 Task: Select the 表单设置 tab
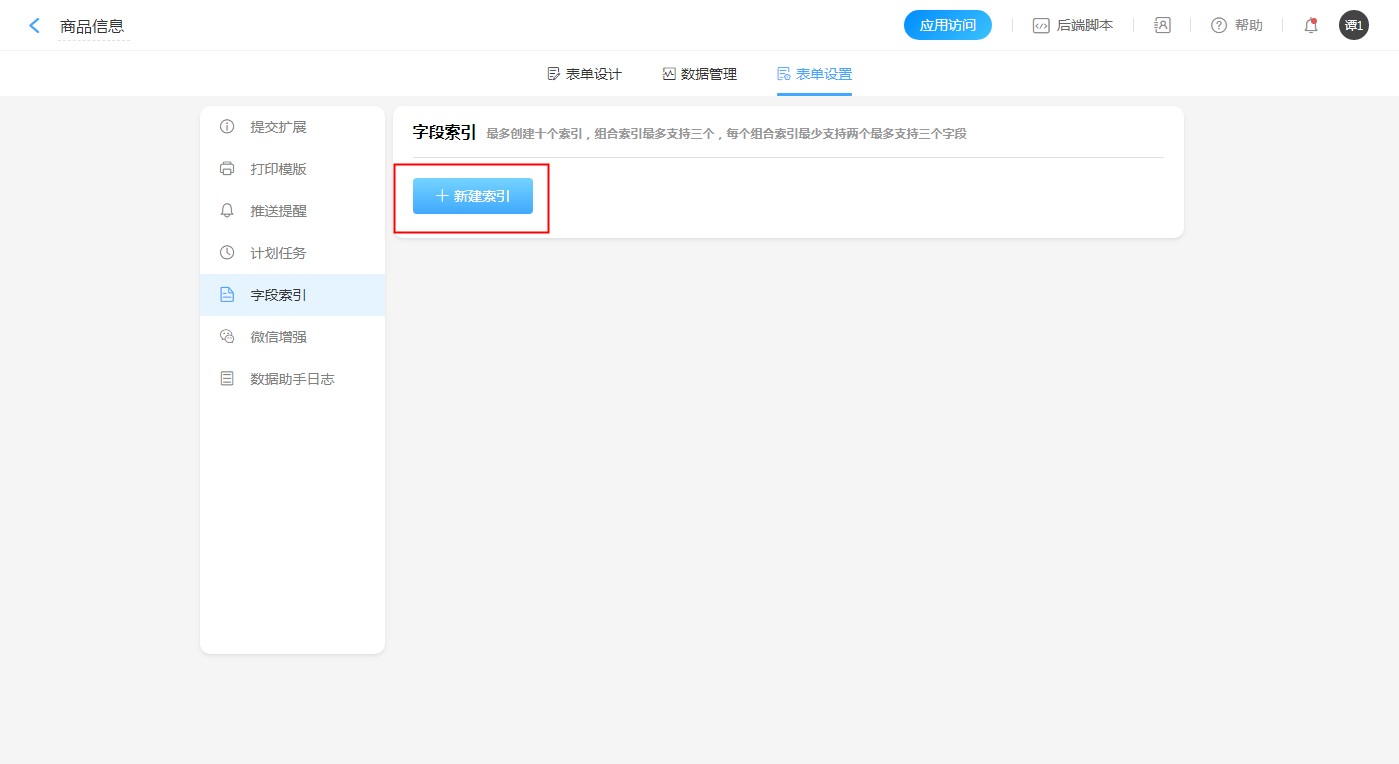814,74
